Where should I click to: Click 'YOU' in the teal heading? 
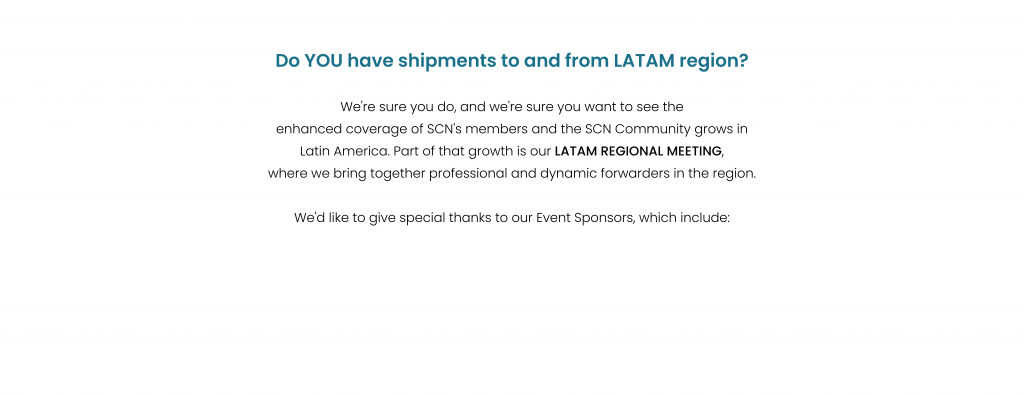click(323, 61)
